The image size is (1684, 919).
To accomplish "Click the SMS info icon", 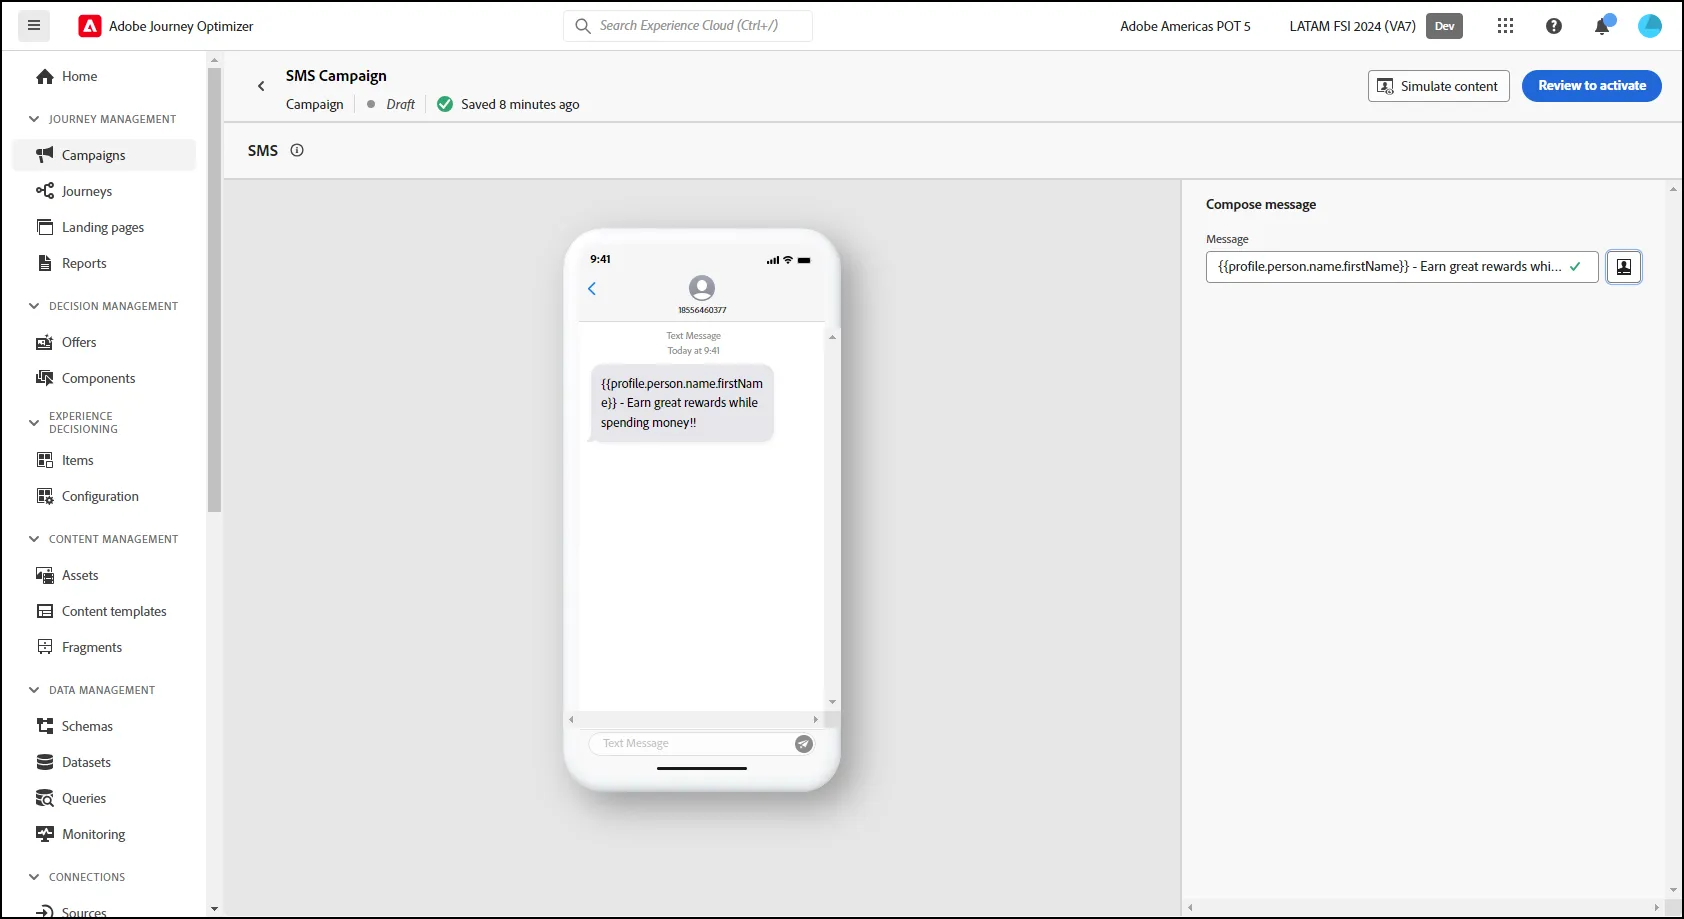I will click(x=297, y=150).
